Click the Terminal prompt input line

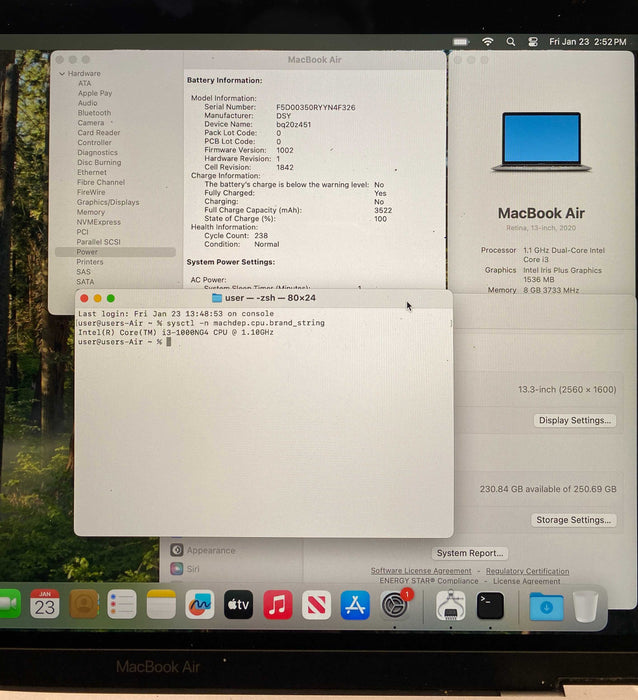263,342
